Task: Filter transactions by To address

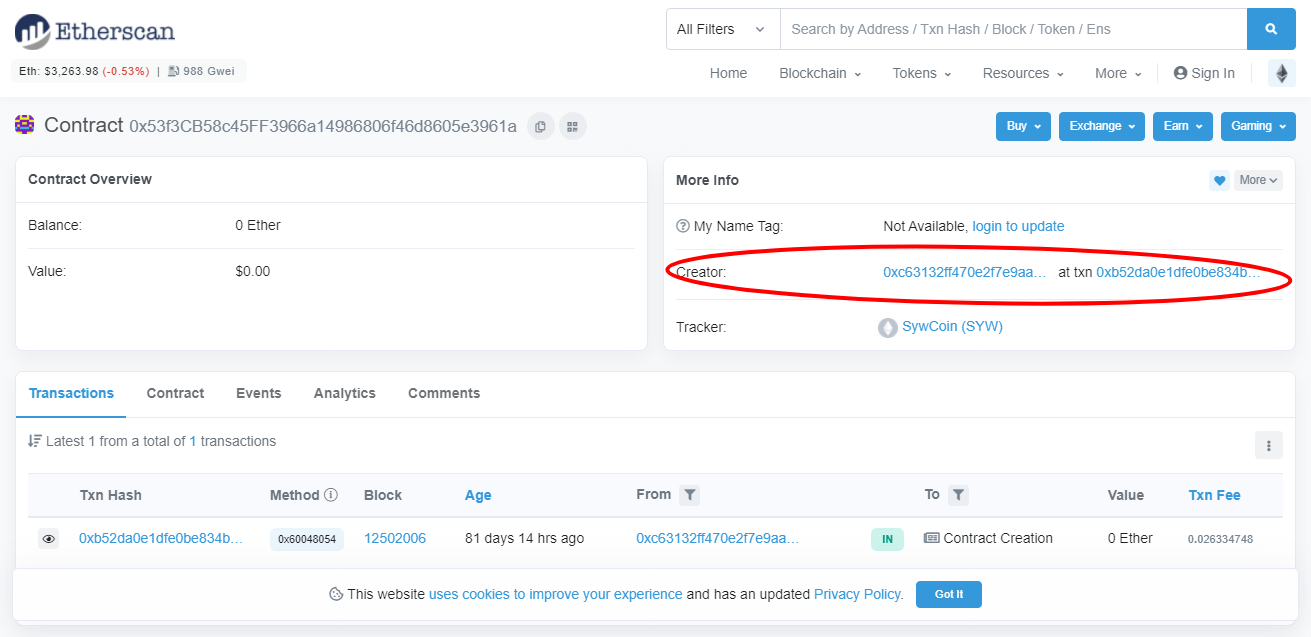Action: (958, 495)
